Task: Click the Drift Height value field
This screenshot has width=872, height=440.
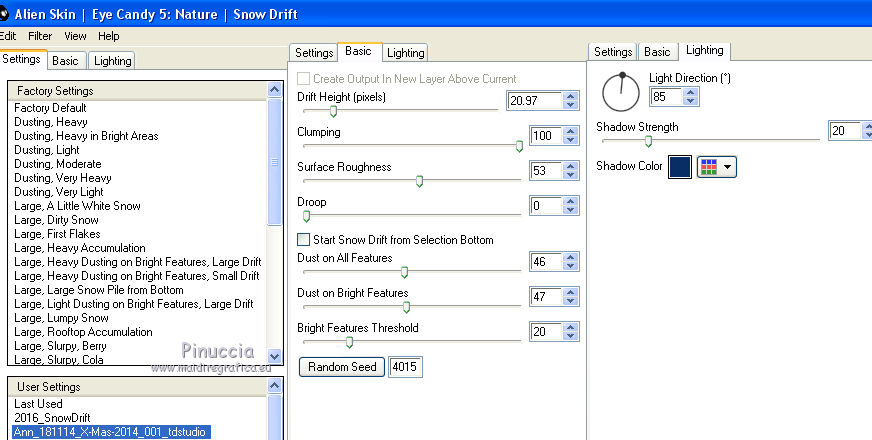Action: pos(535,101)
